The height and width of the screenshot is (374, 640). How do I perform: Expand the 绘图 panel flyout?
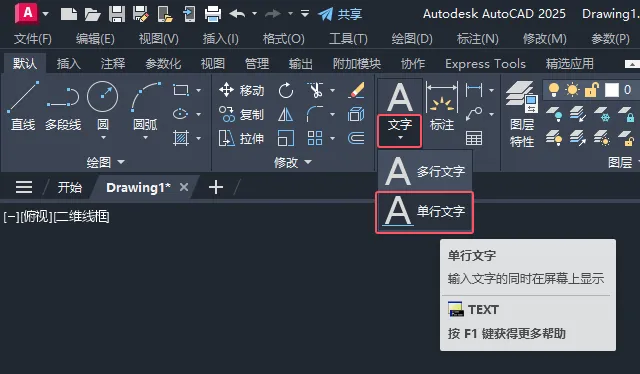pyautogui.click(x=105, y=163)
